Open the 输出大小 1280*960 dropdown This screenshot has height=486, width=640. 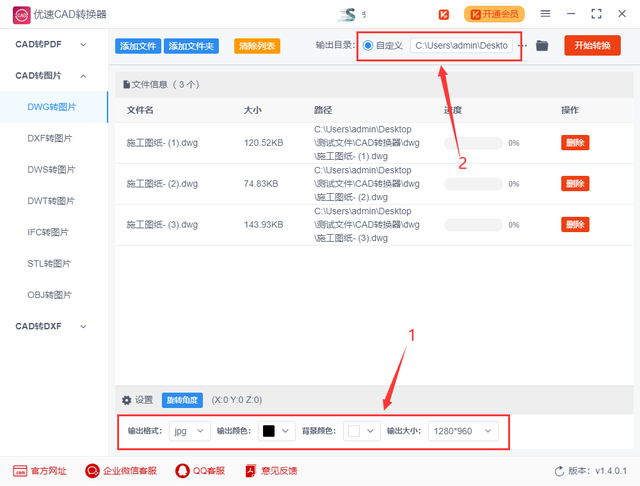pos(463,431)
